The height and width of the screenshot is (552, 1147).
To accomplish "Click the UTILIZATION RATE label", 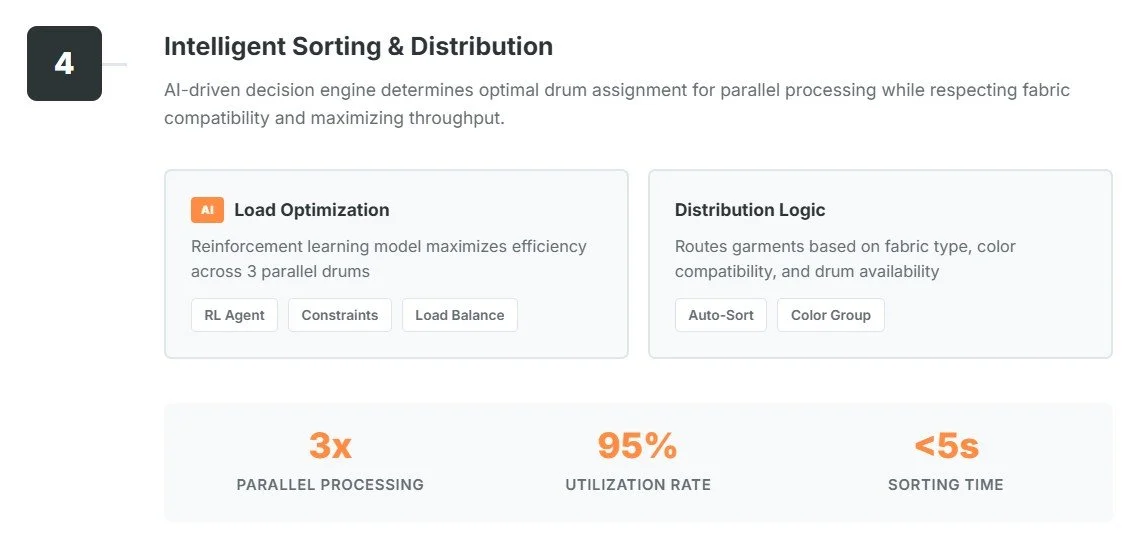I will pos(637,485).
